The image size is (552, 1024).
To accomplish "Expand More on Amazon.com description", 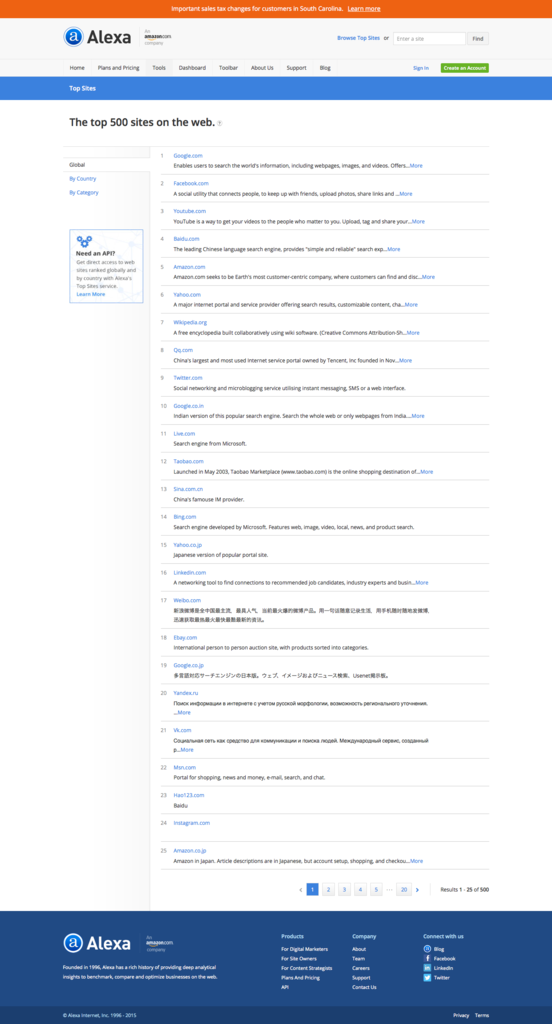I will pos(428,277).
